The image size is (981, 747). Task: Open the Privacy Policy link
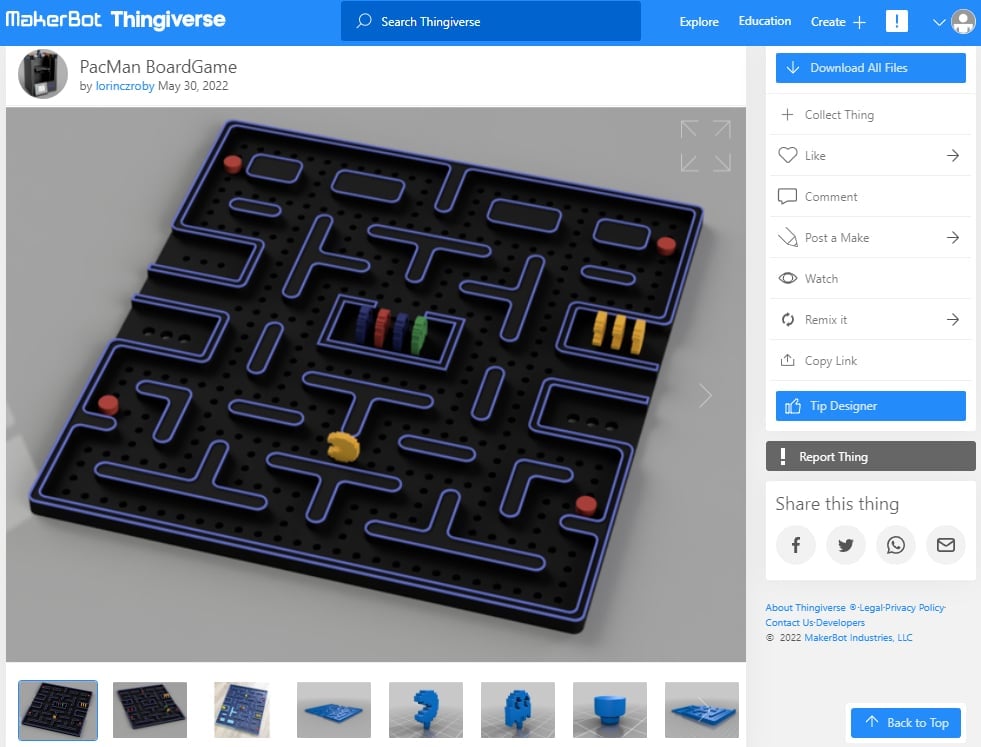[x=914, y=607]
